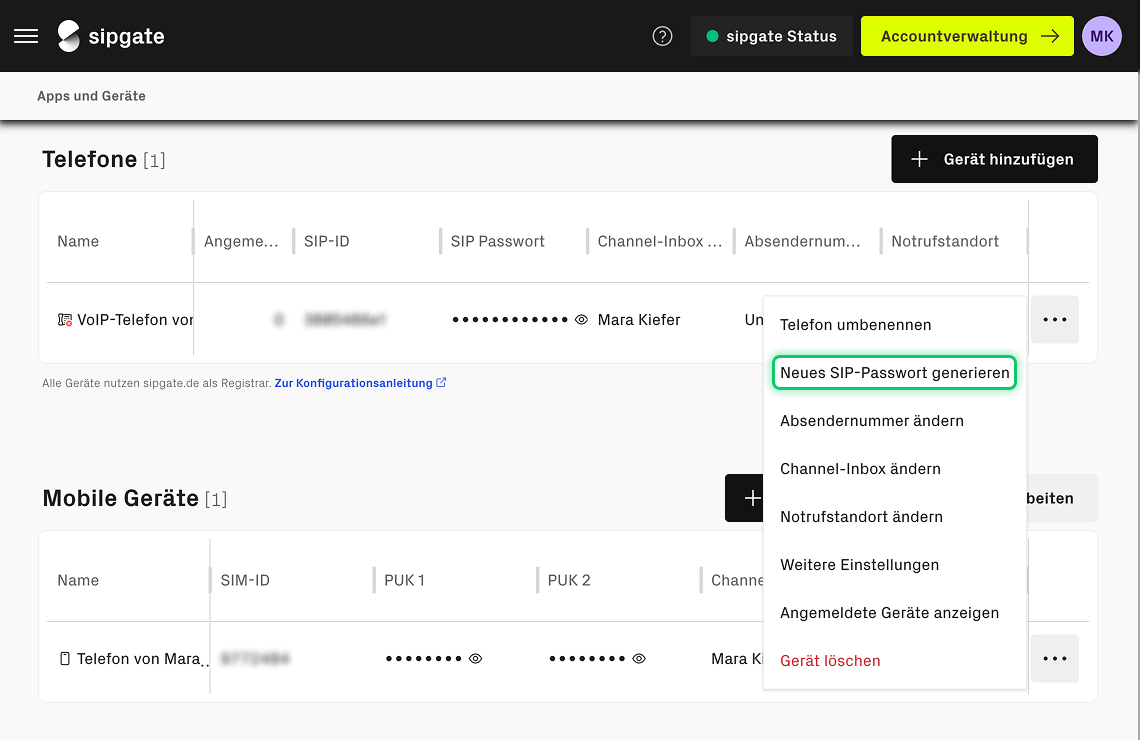Viewport: 1140px width, 740px height.
Task: Select Neues SIP-Passwort generieren
Action: pyautogui.click(x=894, y=373)
